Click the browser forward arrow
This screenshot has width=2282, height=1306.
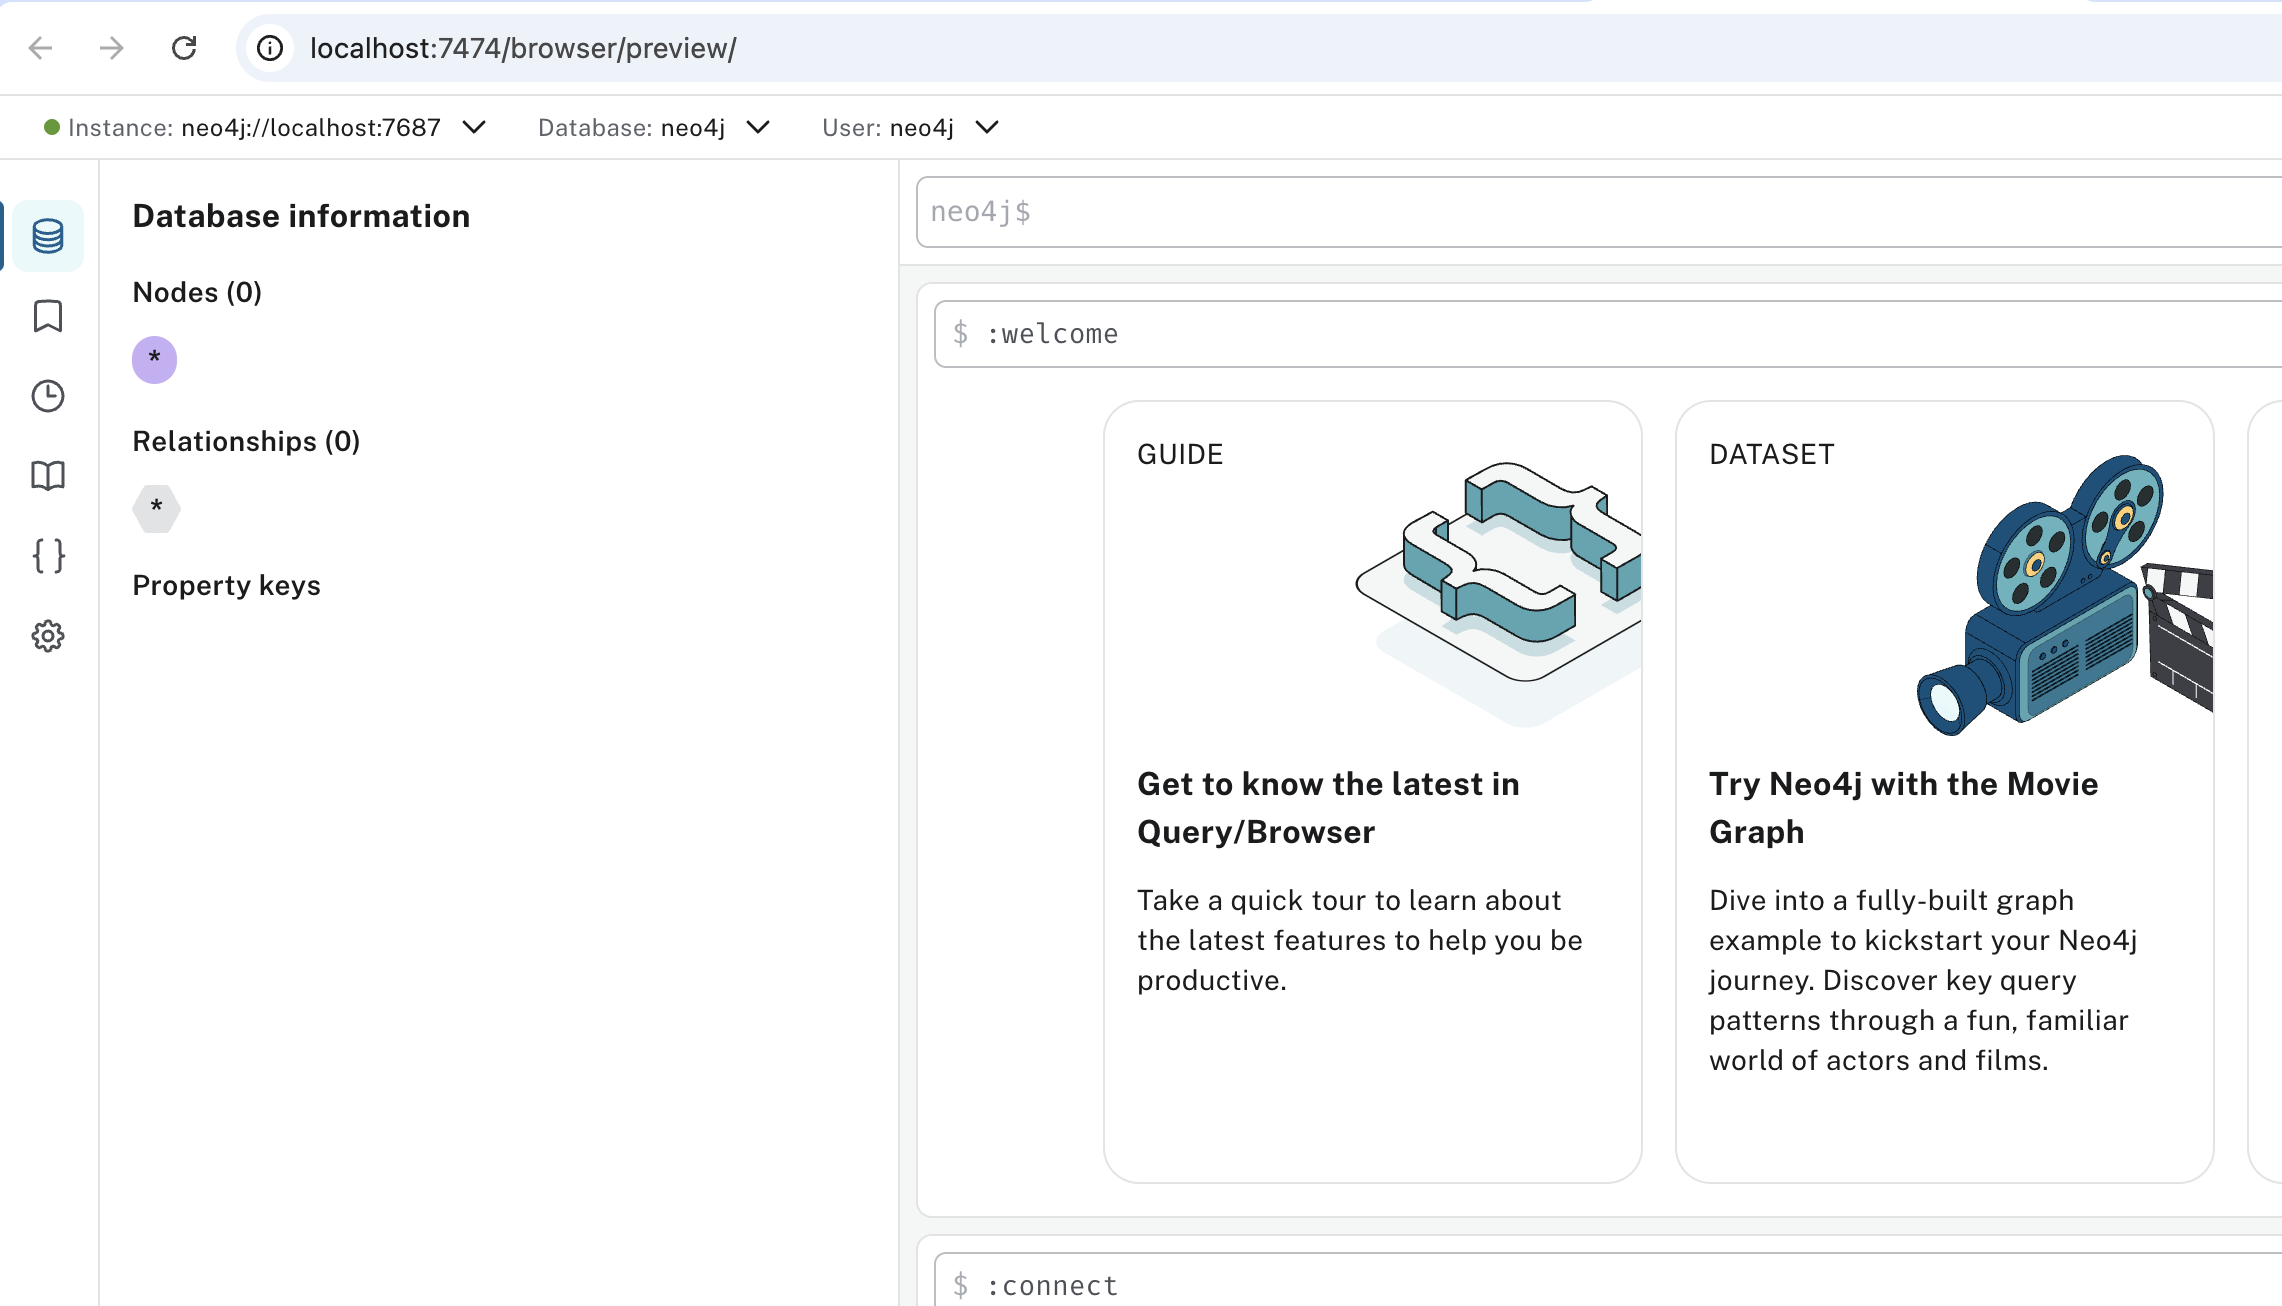(x=112, y=48)
